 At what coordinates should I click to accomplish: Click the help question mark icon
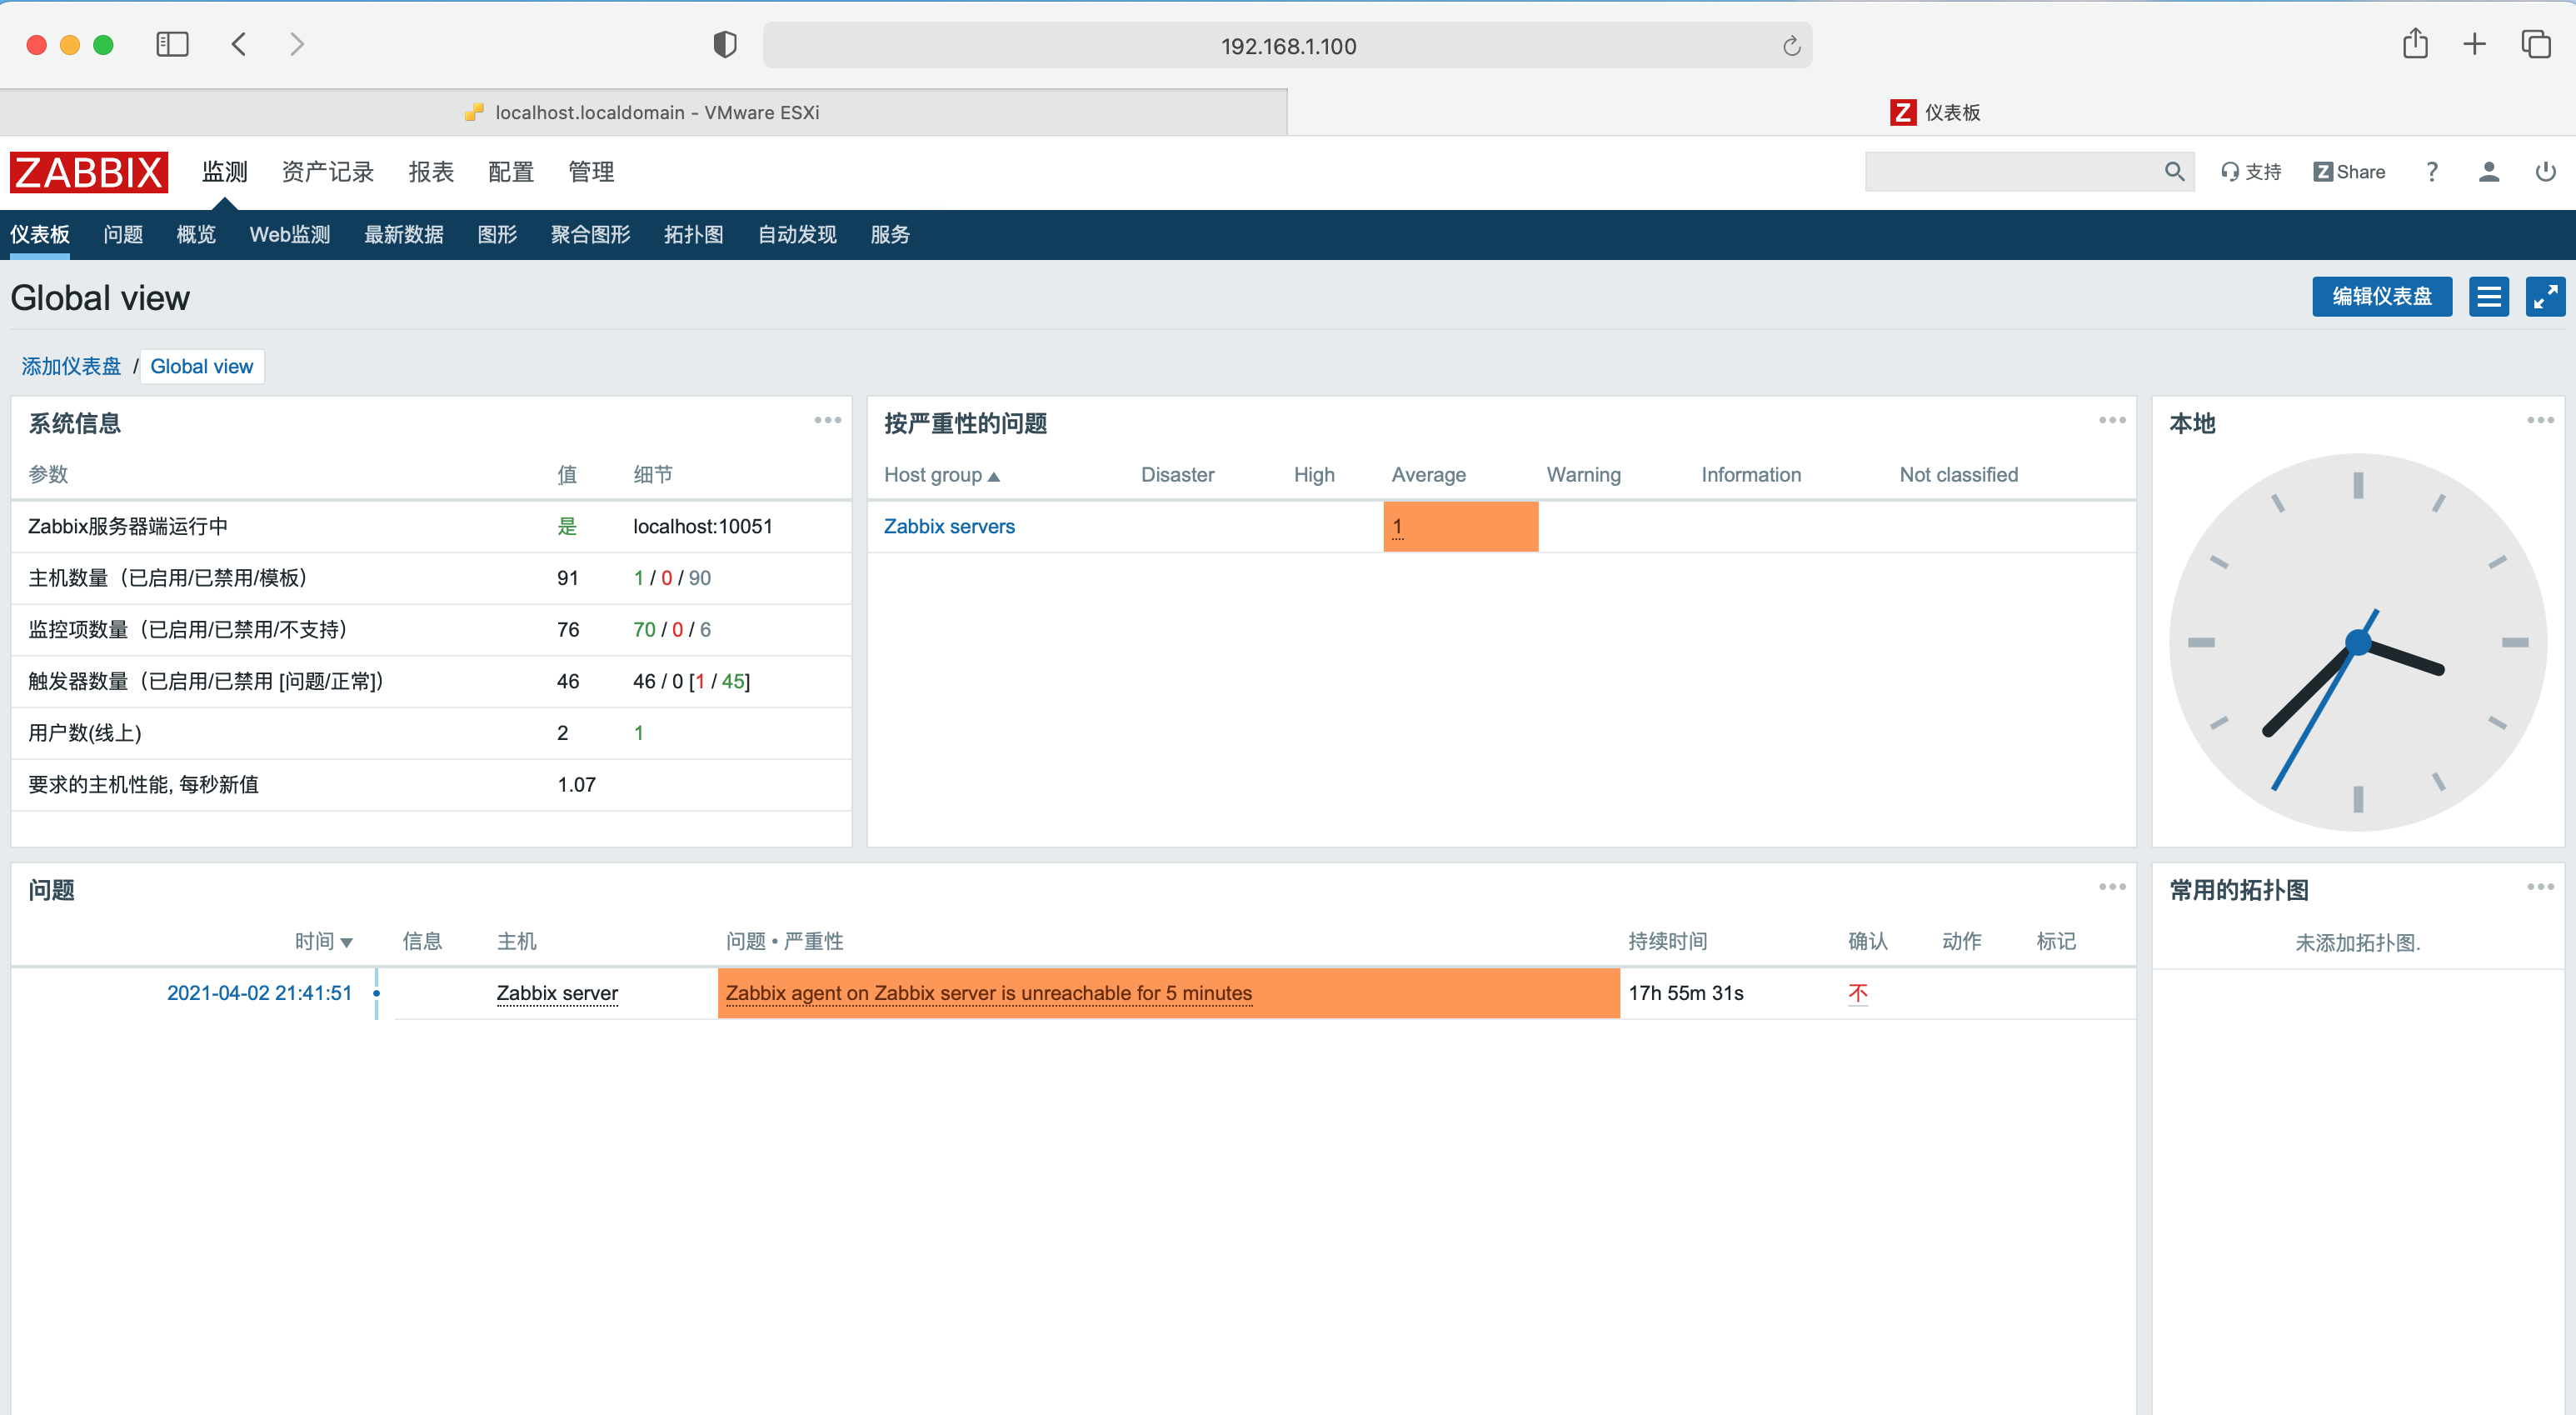2432,172
